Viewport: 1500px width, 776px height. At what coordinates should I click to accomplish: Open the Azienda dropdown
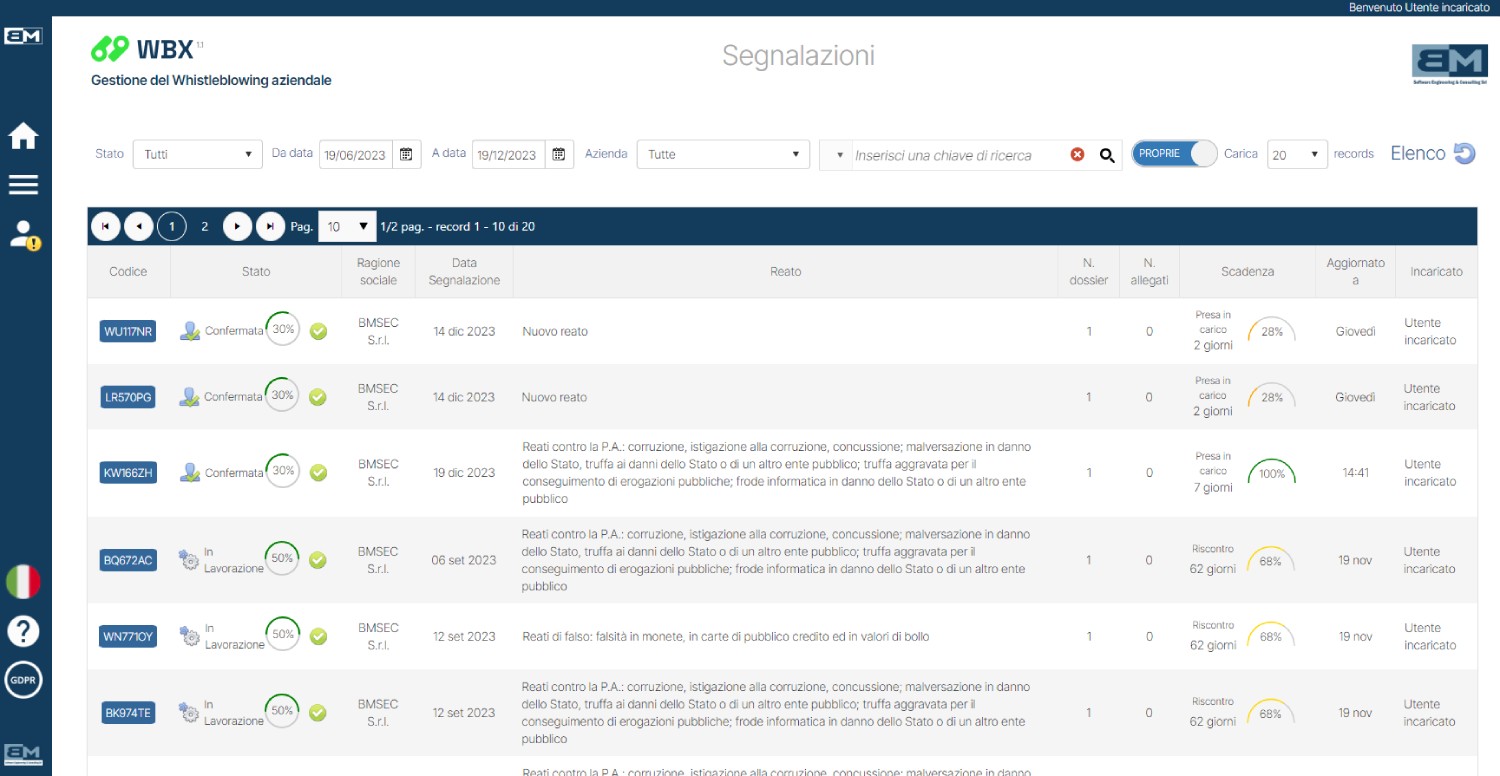pos(723,154)
